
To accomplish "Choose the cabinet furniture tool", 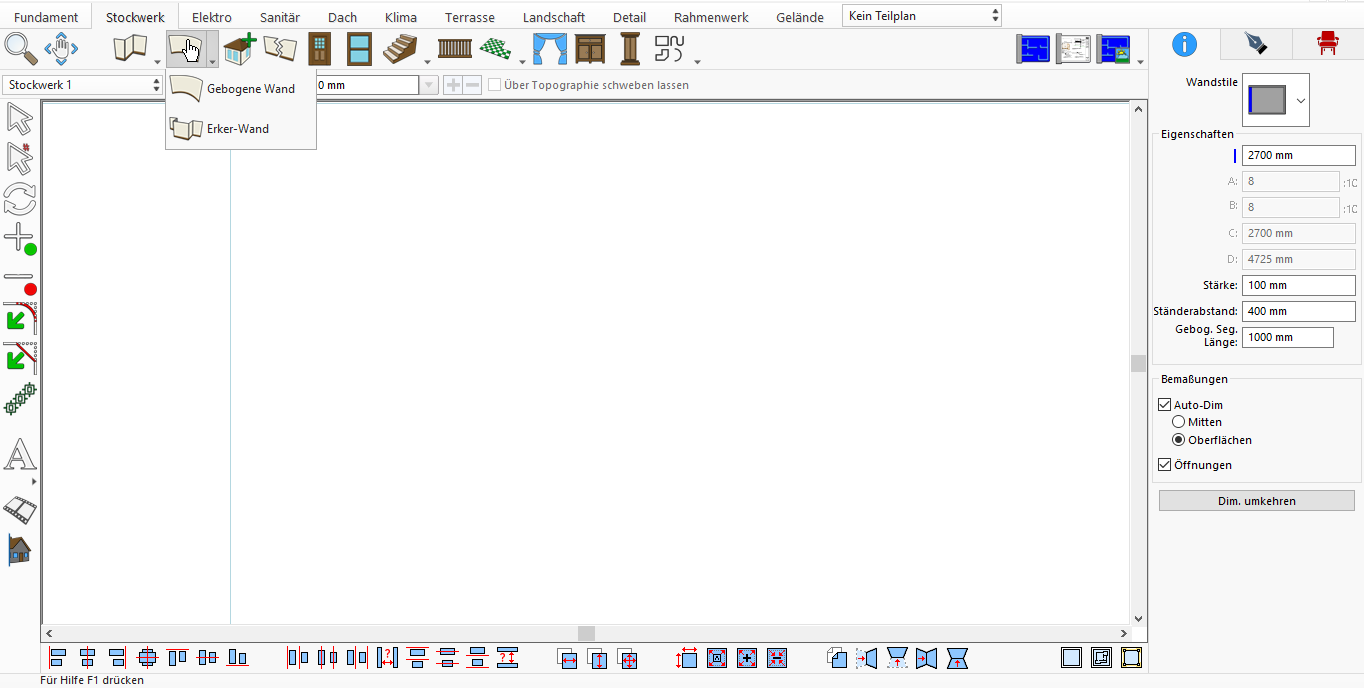I will 590,48.
